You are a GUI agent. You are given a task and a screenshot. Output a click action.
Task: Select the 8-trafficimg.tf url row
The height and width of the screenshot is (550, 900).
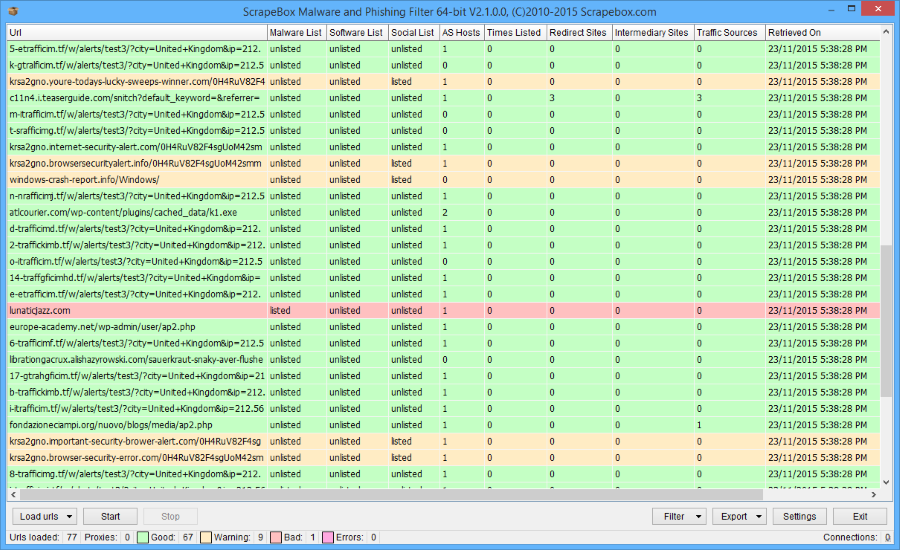pyautogui.click(x=443, y=474)
